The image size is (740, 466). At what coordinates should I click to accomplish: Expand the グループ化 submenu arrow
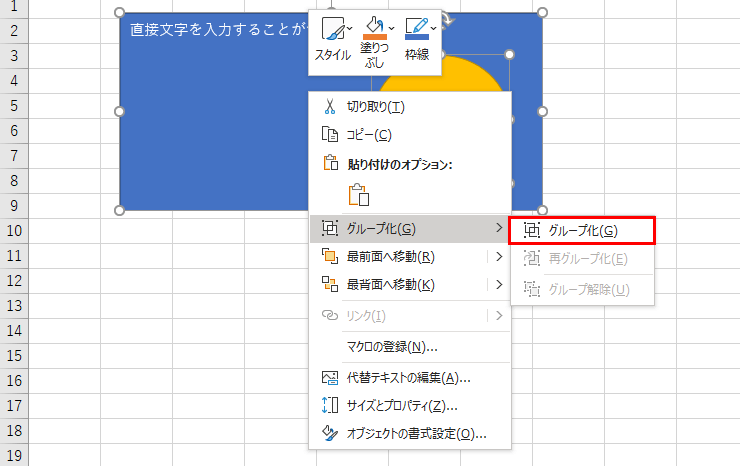tap(499, 228)
